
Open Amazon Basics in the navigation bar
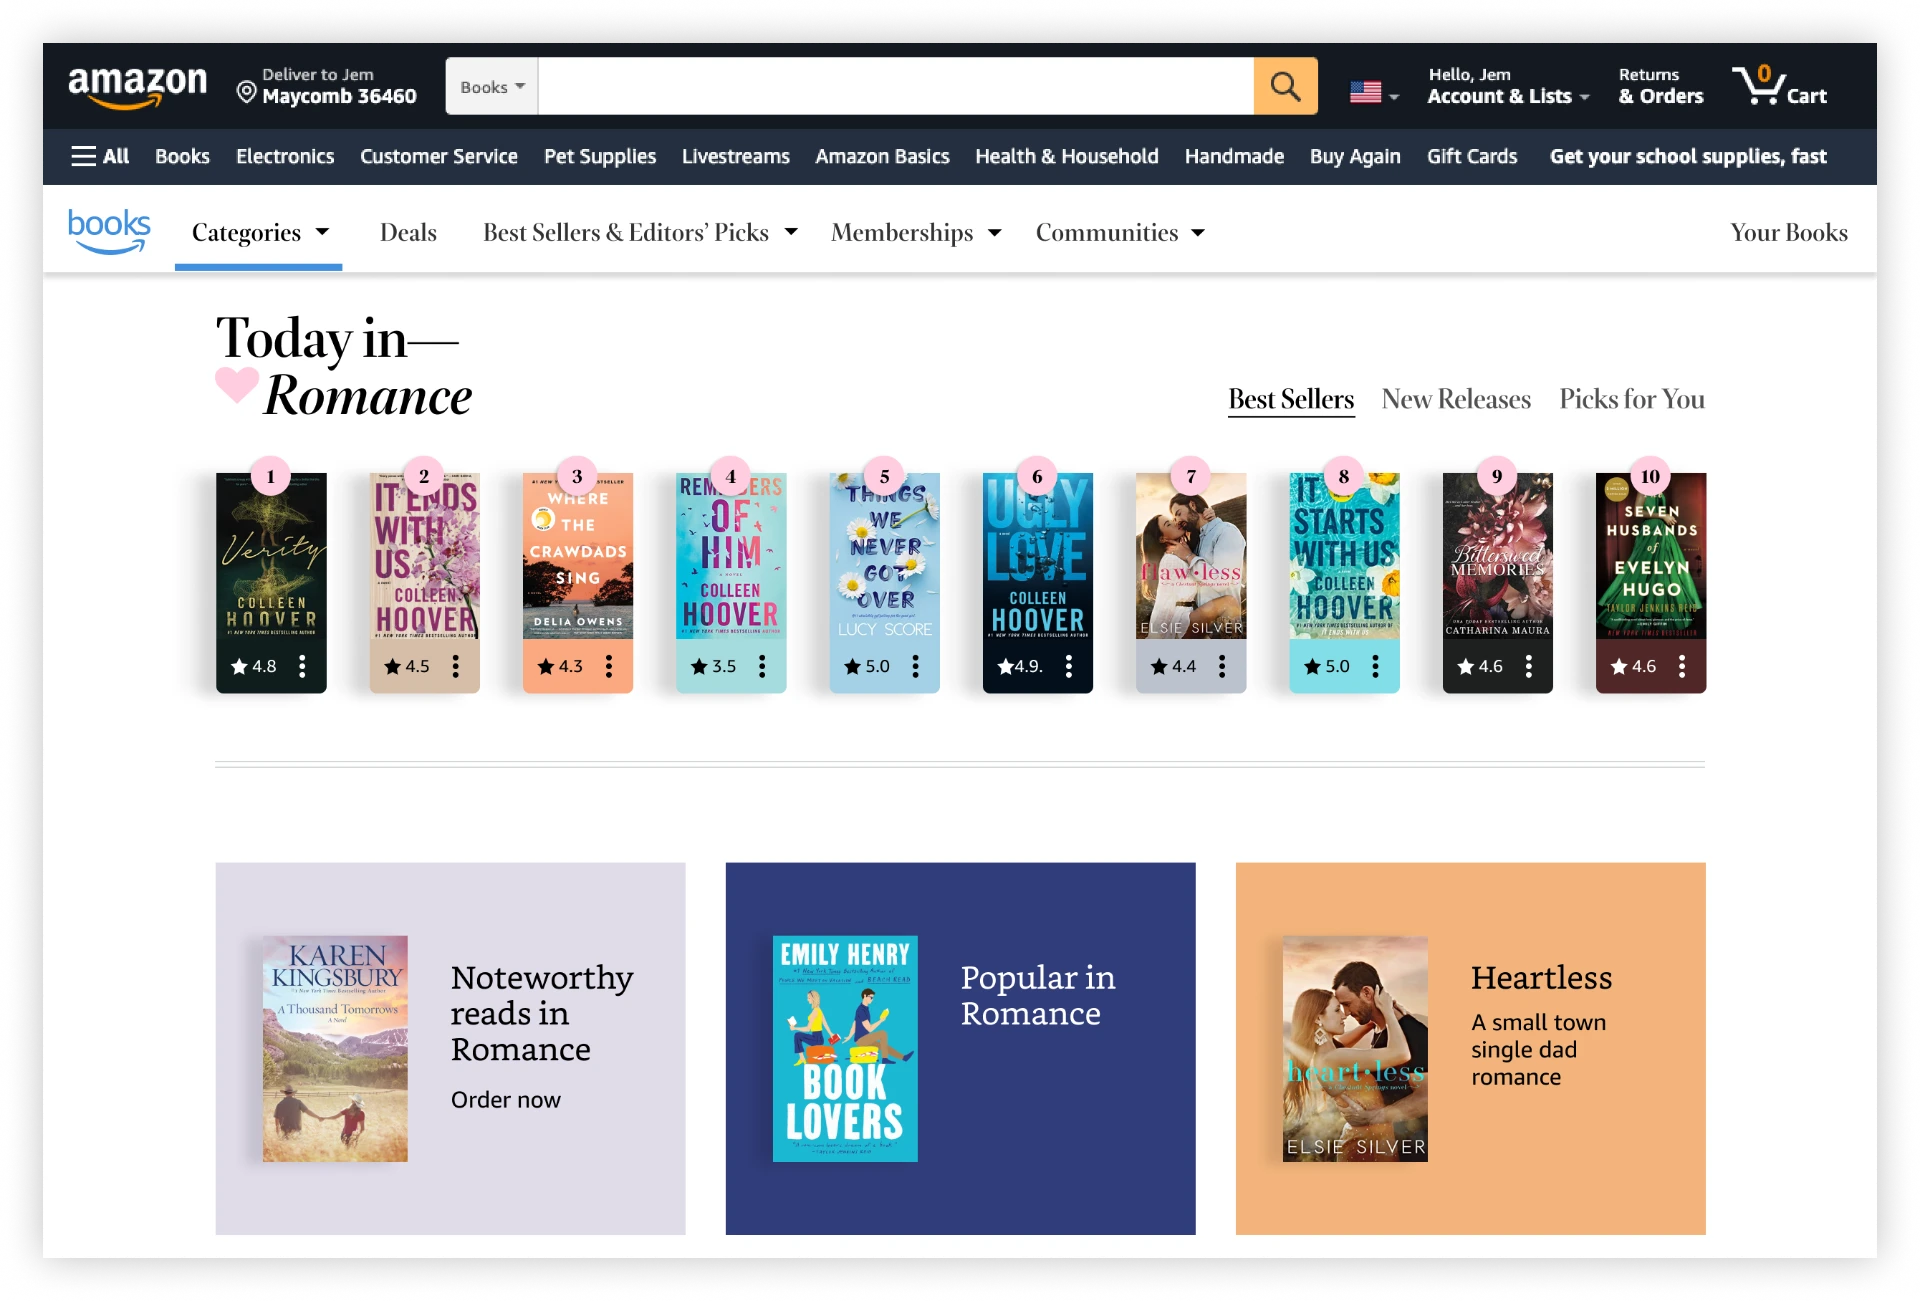coord(882,156)
